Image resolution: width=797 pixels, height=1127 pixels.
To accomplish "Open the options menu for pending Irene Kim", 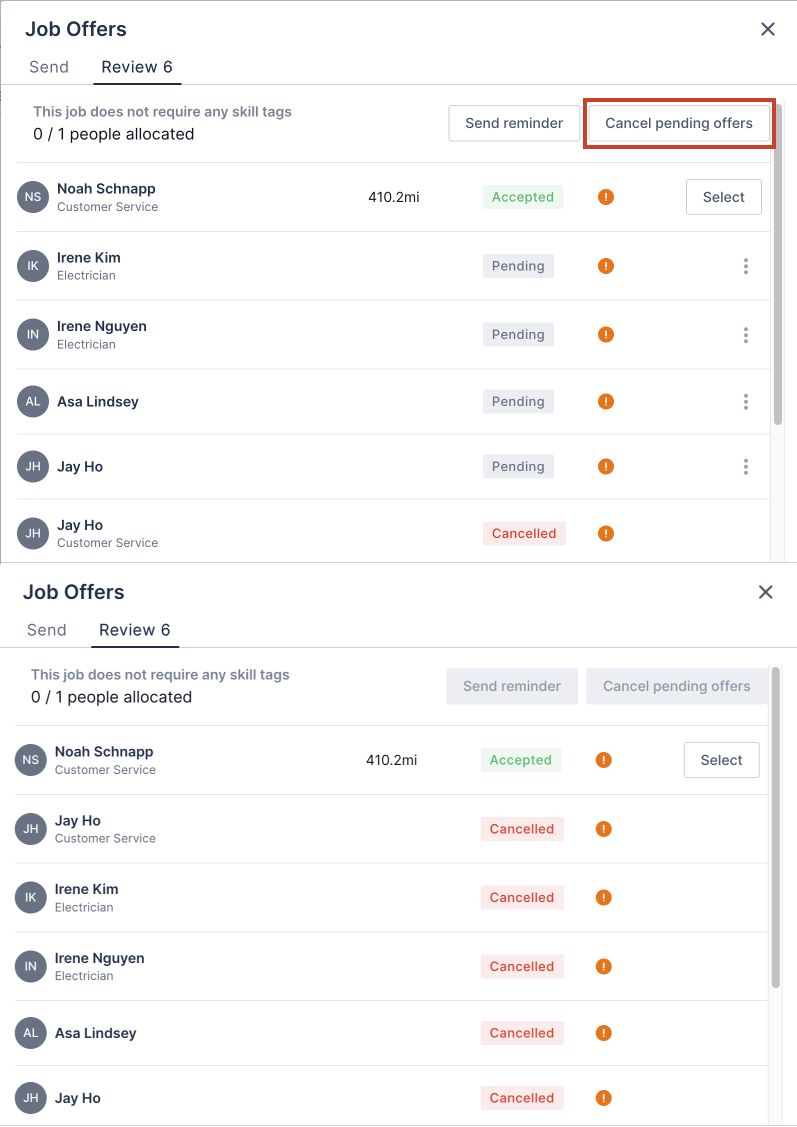I will coord(746,266).
